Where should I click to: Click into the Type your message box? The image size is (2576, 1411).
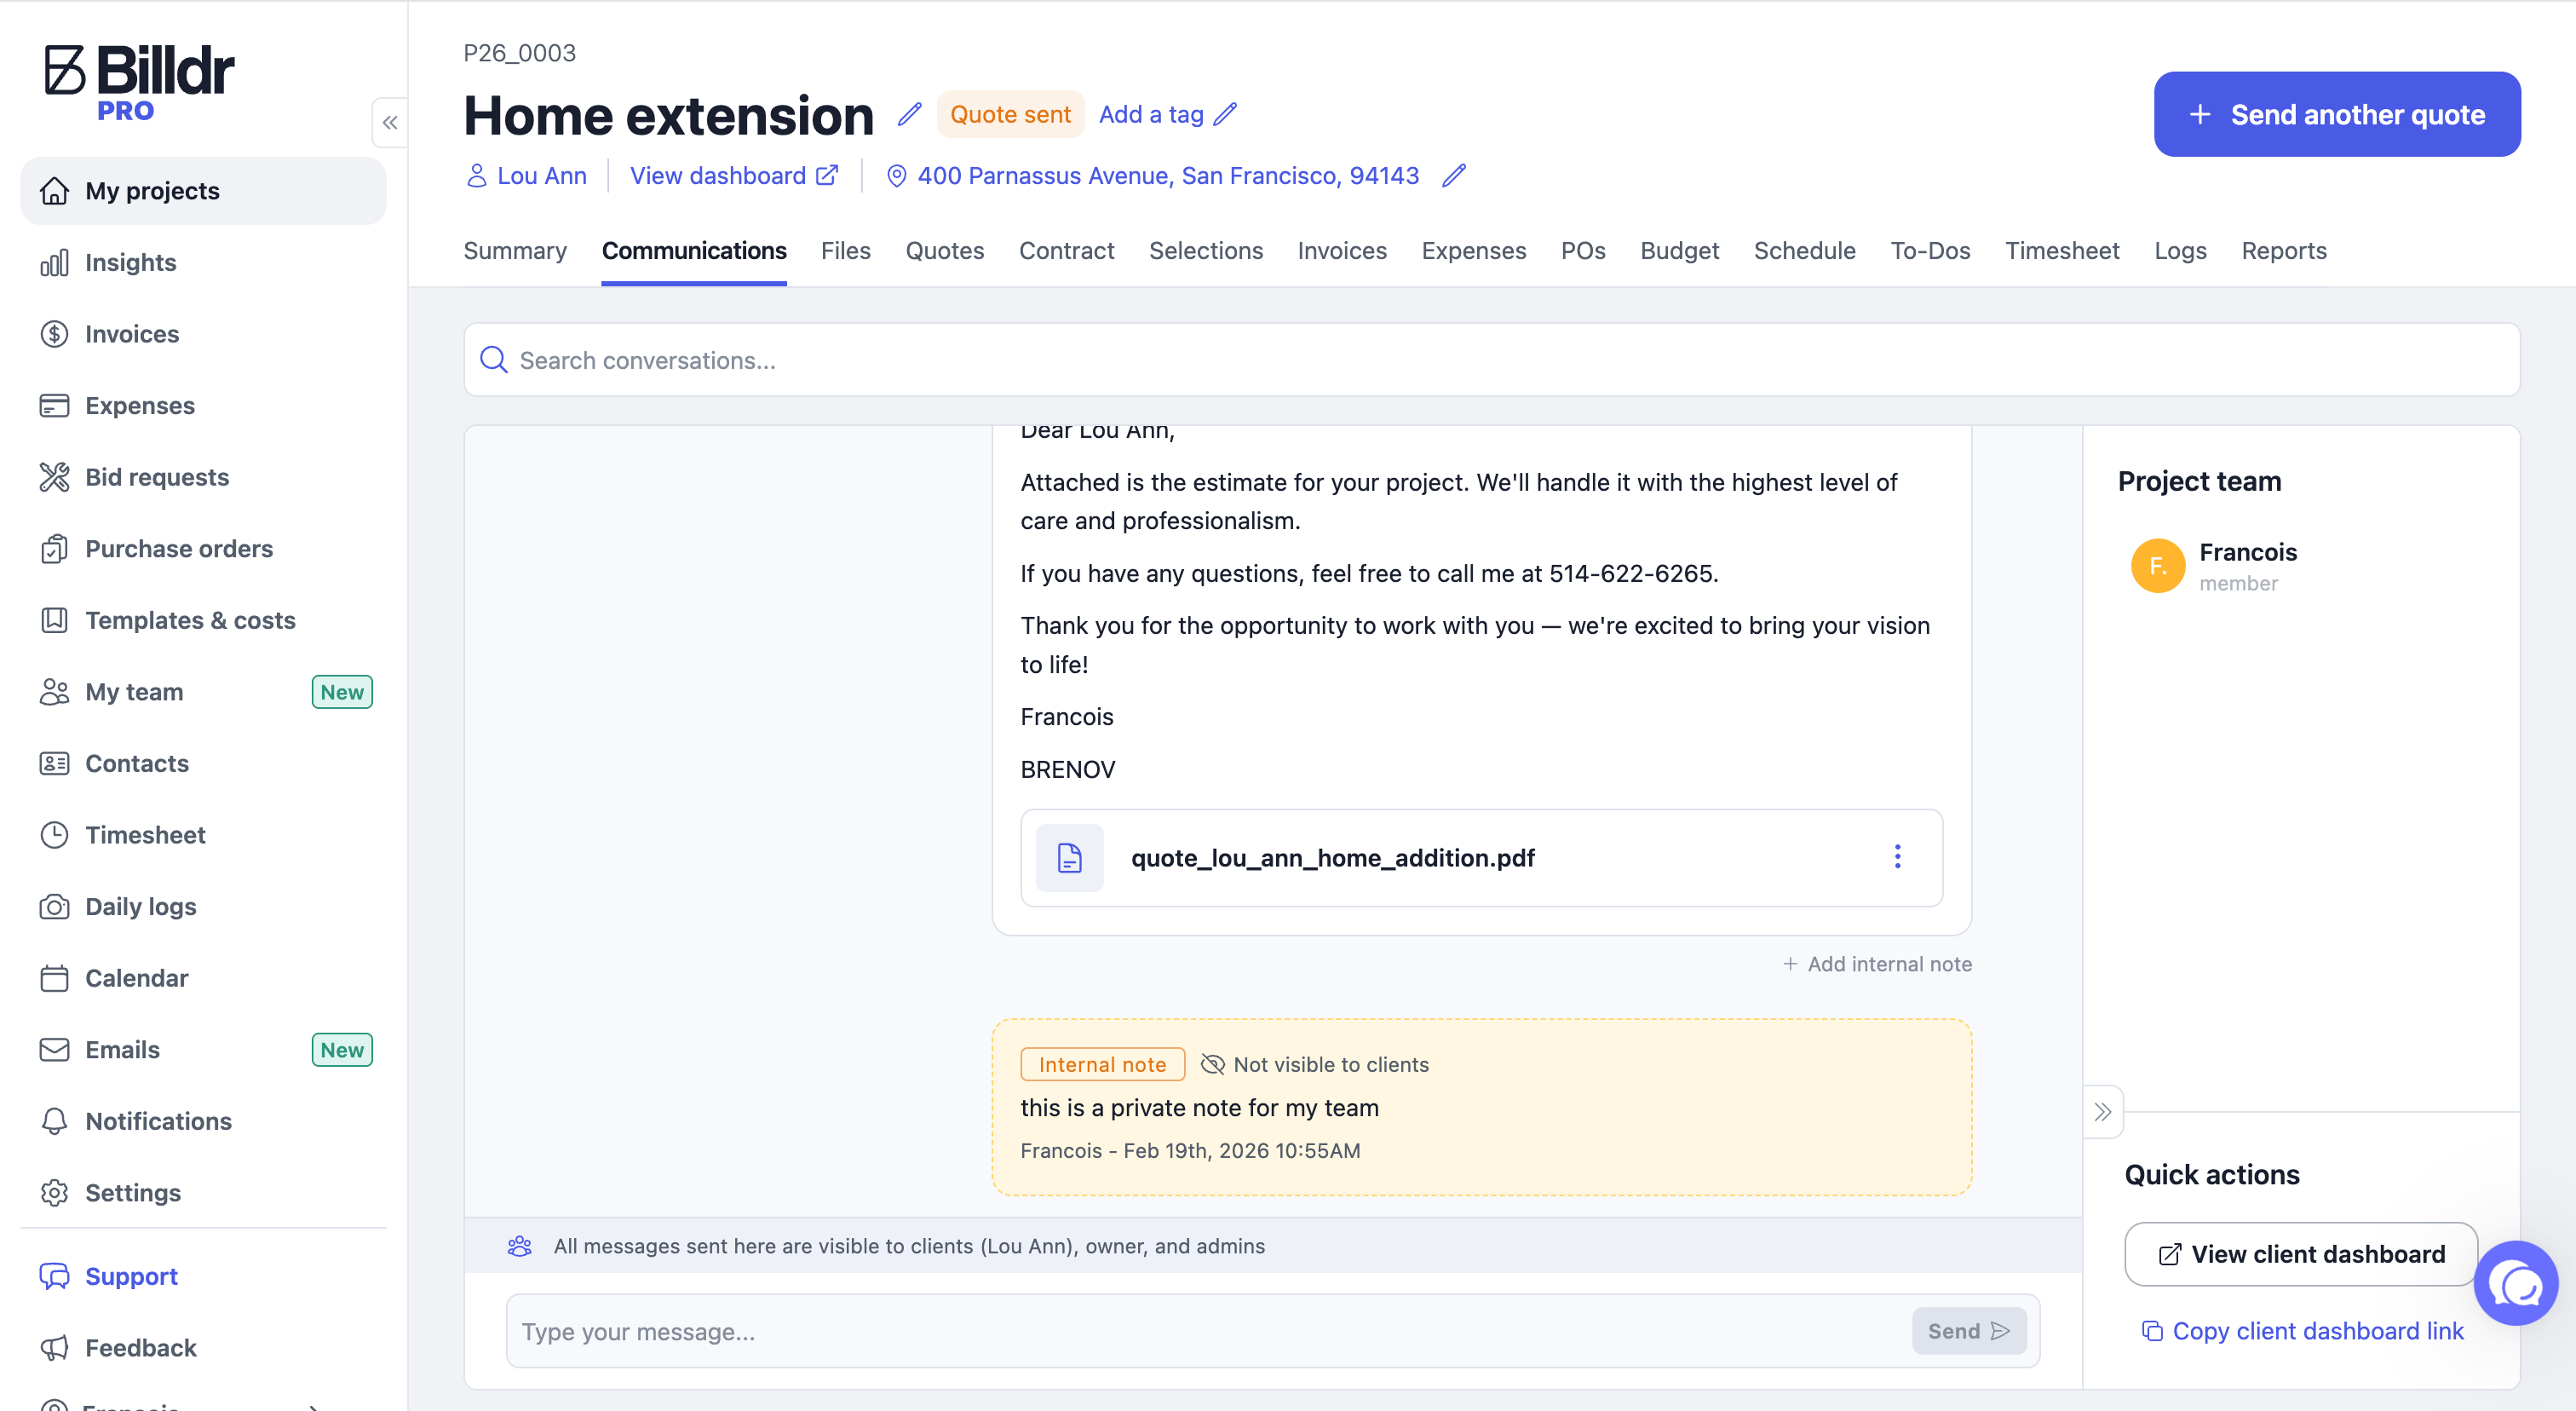tap(1200, 1331)
